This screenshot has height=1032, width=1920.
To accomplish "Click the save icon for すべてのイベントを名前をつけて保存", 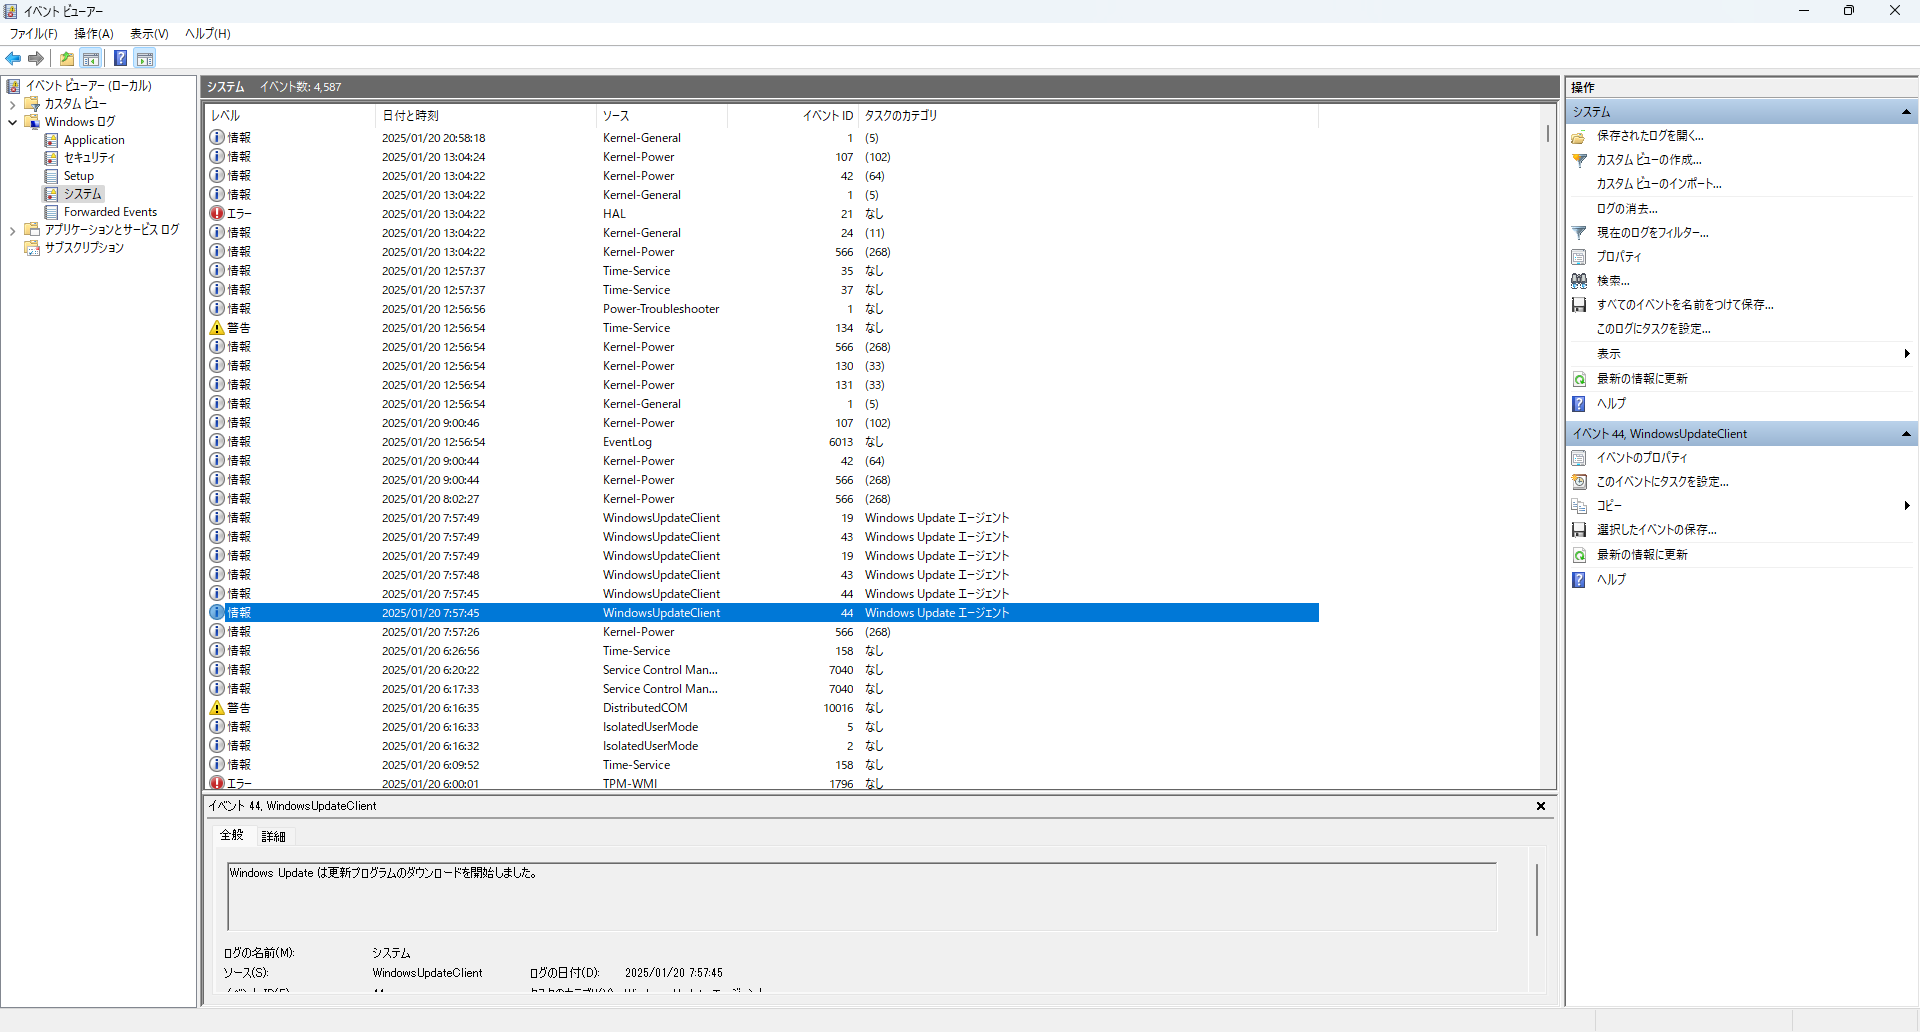I will click(1579, 305).
